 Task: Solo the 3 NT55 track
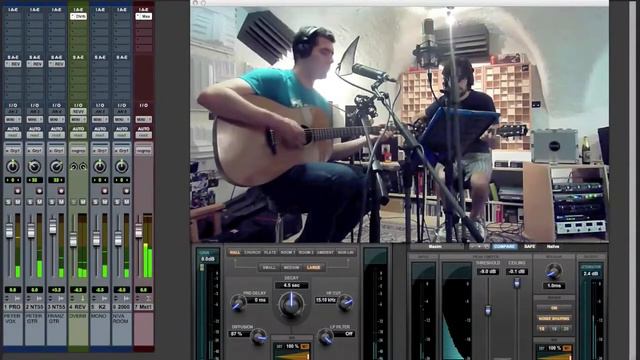(x=52, y=202)
